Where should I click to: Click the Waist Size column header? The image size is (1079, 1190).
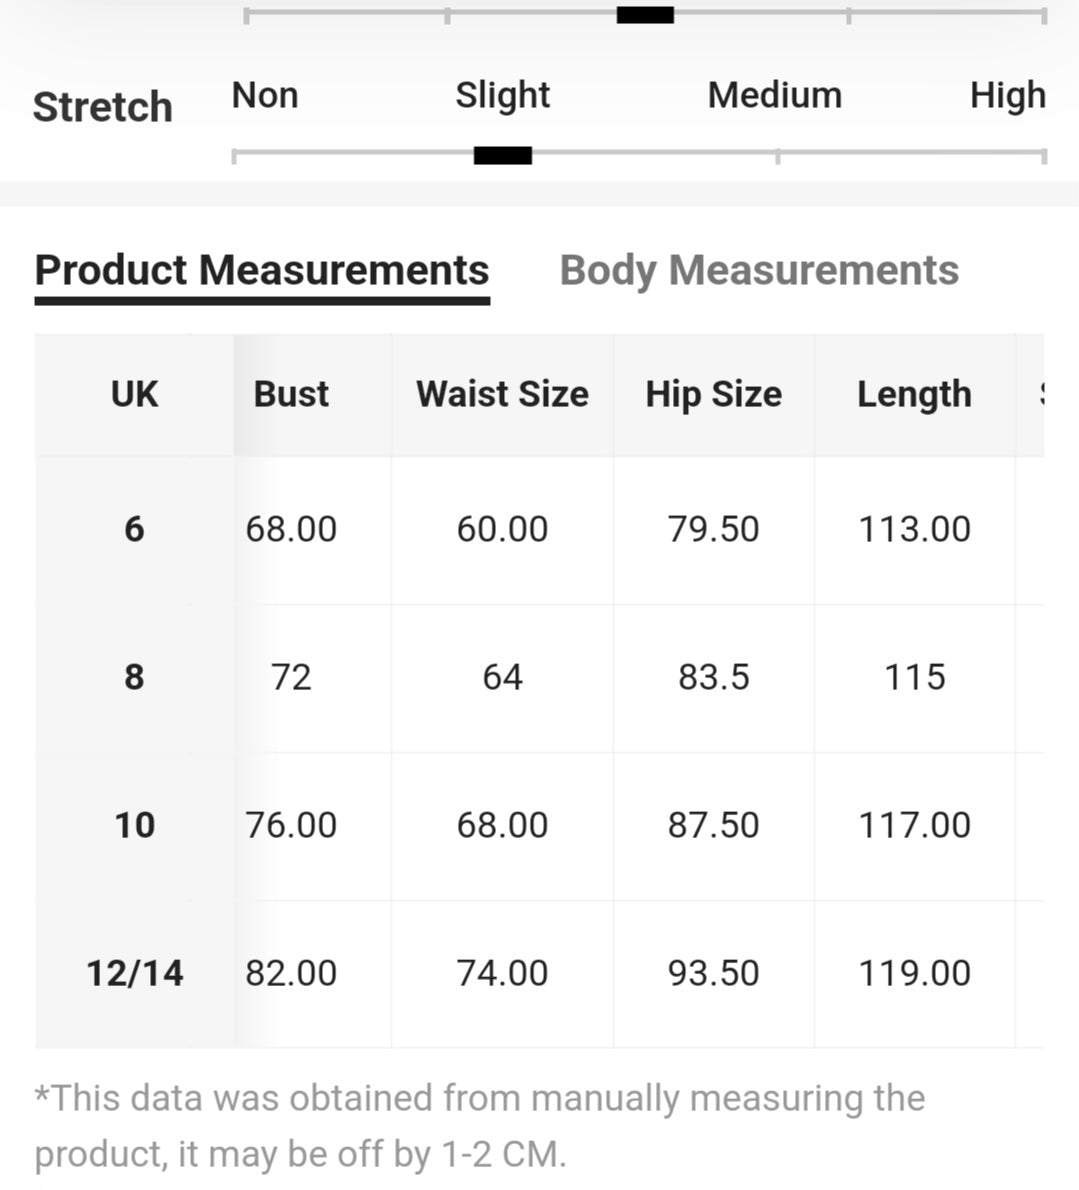click(x=502, y=395)
